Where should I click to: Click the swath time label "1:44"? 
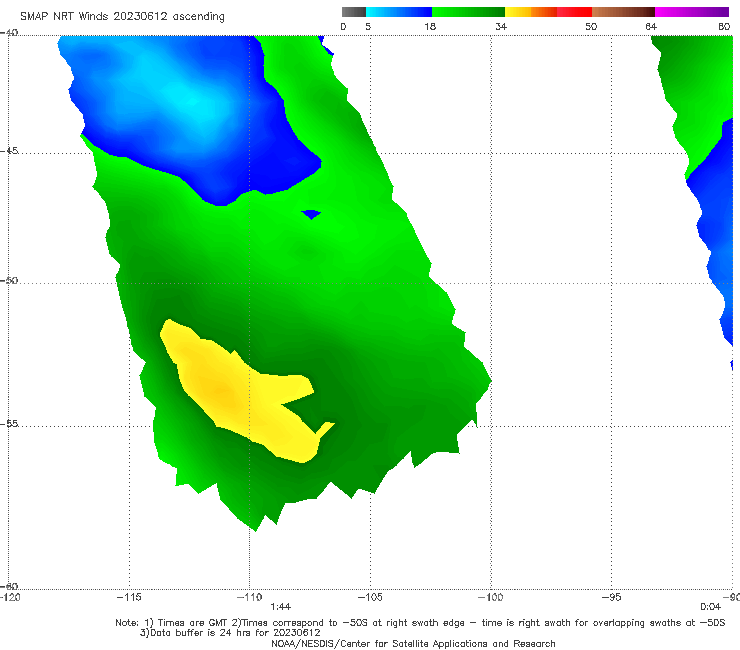click(x=280, y=607)
